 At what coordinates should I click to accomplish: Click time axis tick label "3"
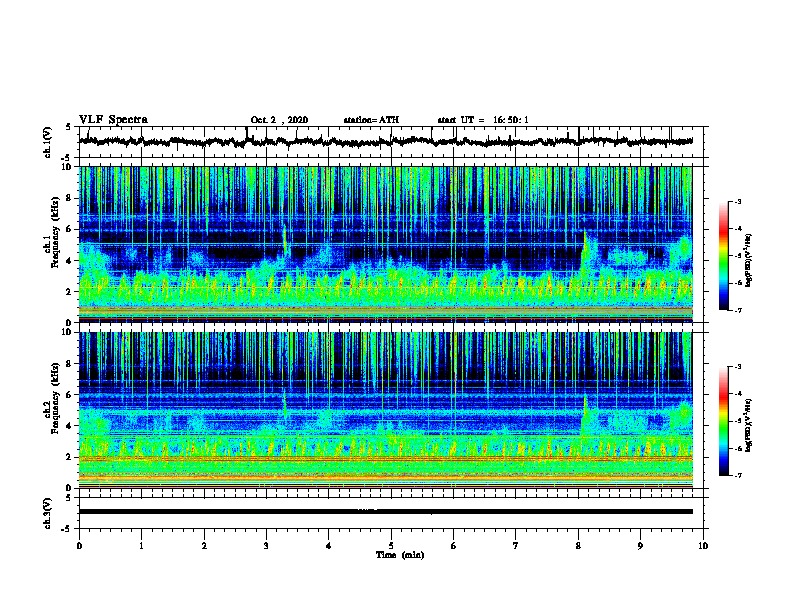266,546
